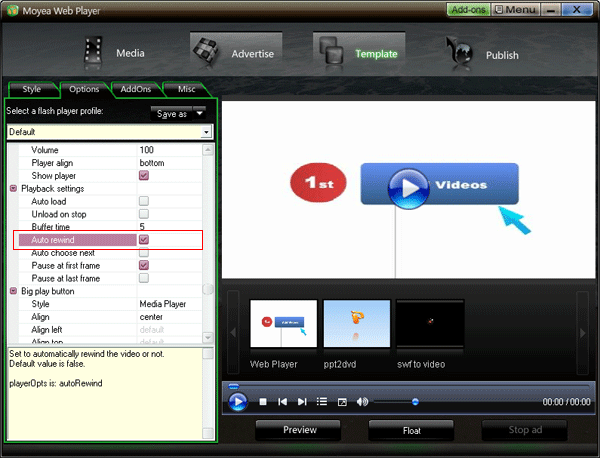Viewport: 600px width, 458px height.
Task: Click the Moyea Web Player app icon
Action: coord(12,10)
